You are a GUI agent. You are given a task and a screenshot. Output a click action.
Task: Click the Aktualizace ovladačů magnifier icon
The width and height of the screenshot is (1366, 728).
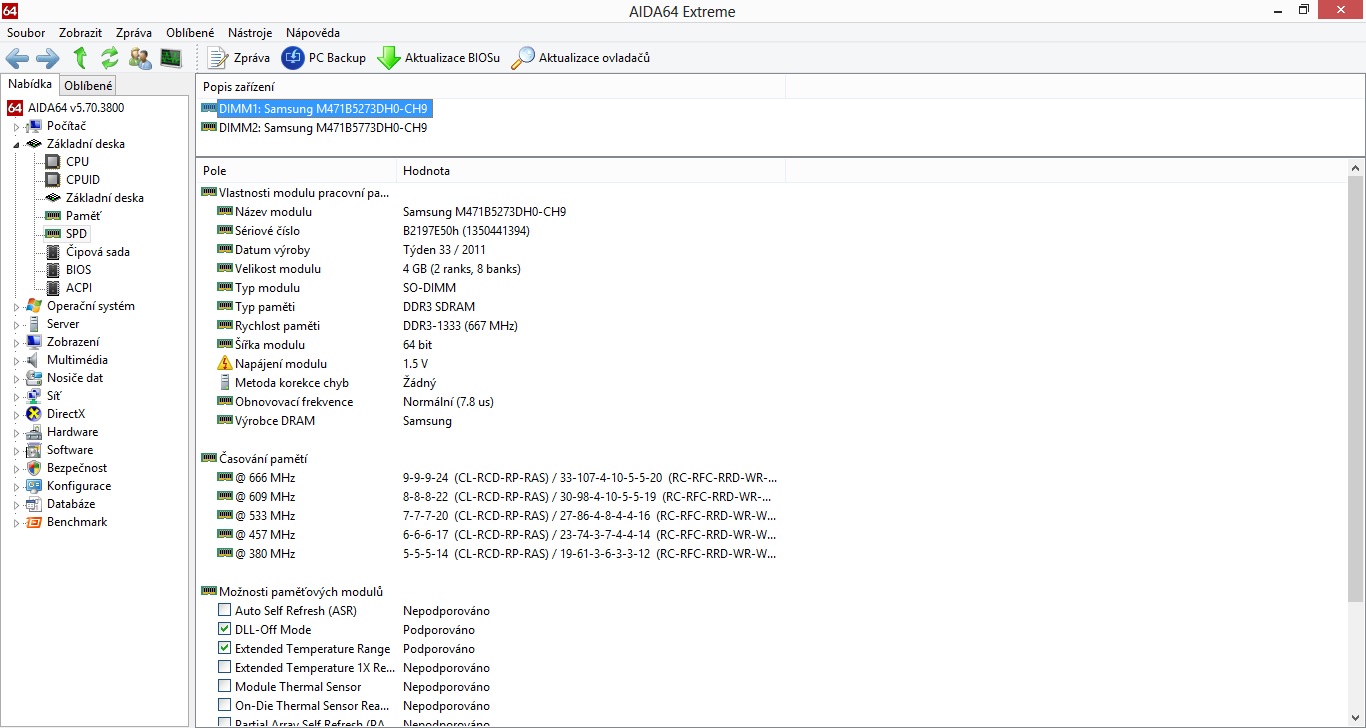point(523,58)
